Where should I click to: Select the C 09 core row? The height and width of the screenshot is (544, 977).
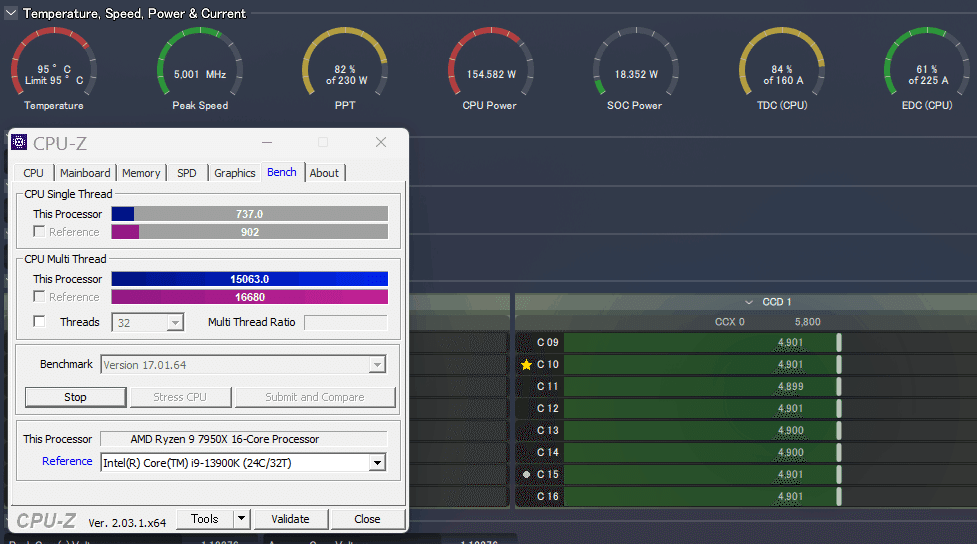745,342
